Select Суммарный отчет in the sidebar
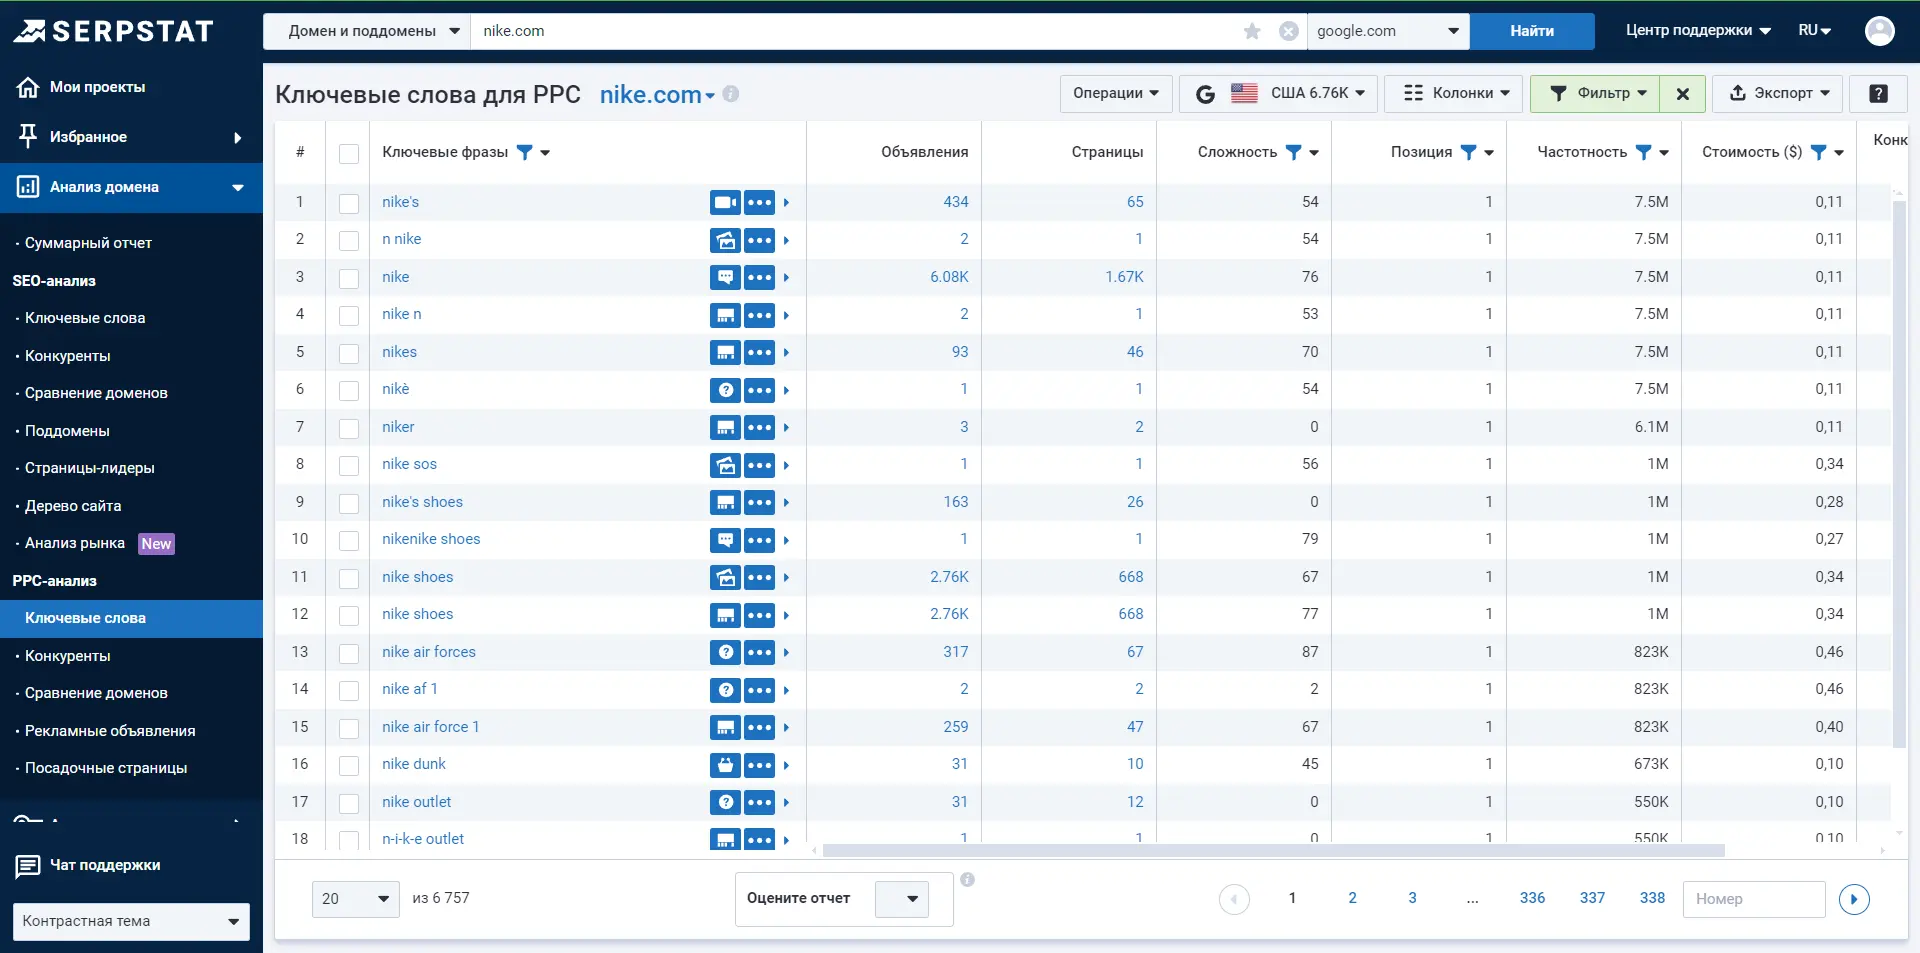1920x953 pixels. coord(88,243)
